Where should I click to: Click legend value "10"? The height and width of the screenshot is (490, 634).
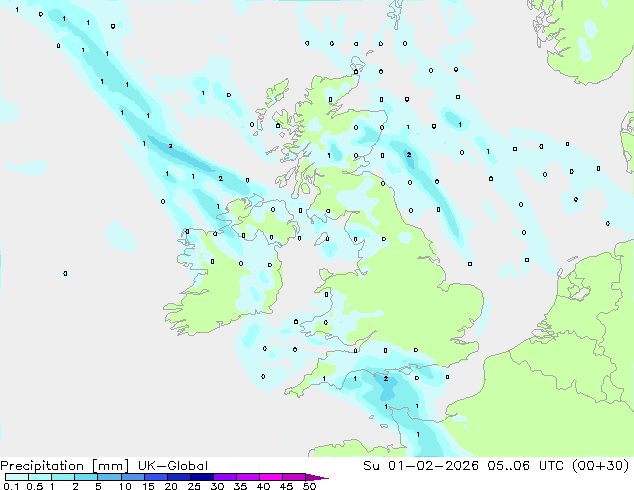click(125, 486)
